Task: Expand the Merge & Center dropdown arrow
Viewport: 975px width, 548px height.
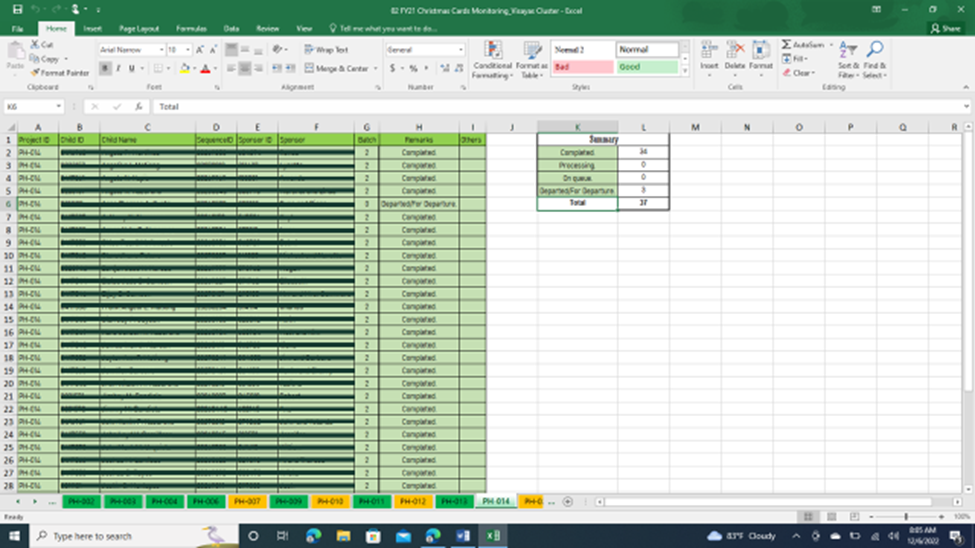Action: (x=376, y=68)
